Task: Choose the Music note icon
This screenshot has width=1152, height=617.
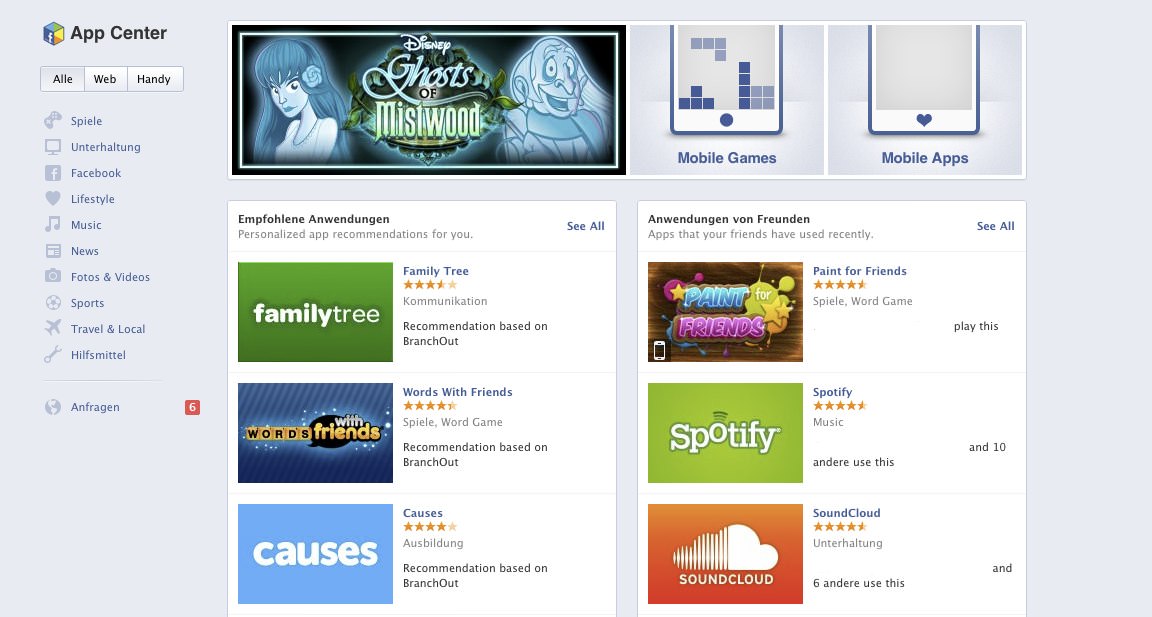Action: pyautogui.click(x=53, y=224)
